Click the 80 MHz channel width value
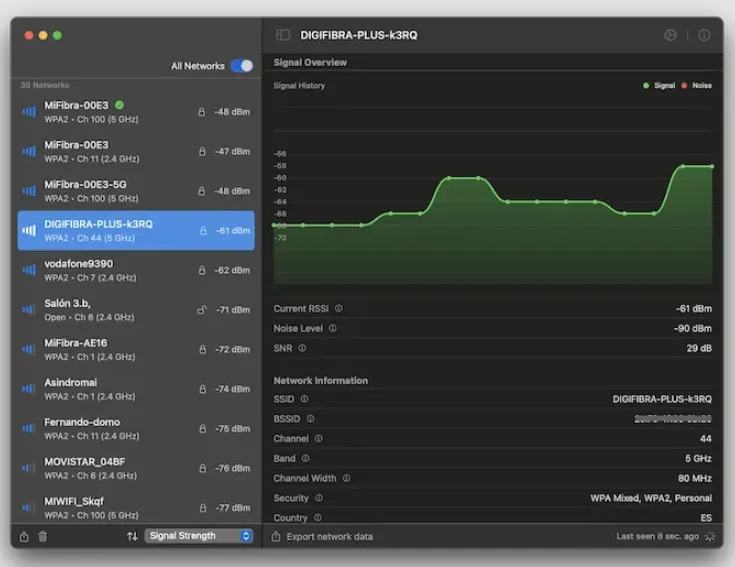Image resolution: width=735 pixels, height=567 pixels. [695, 478]
